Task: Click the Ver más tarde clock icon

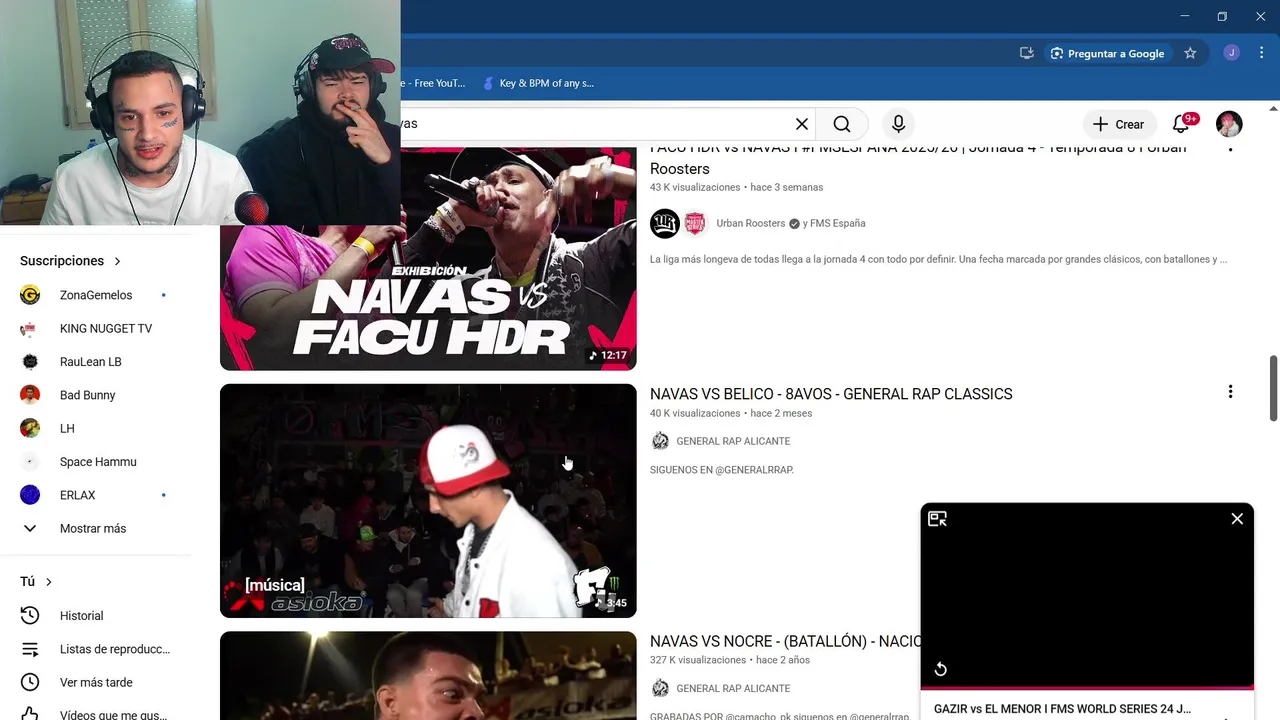Action: point(30,682)
